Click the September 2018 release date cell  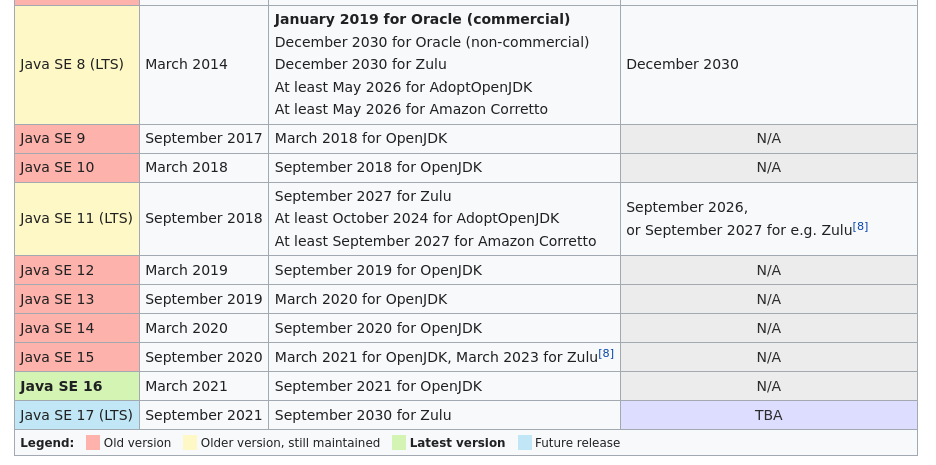pos(204,219)
